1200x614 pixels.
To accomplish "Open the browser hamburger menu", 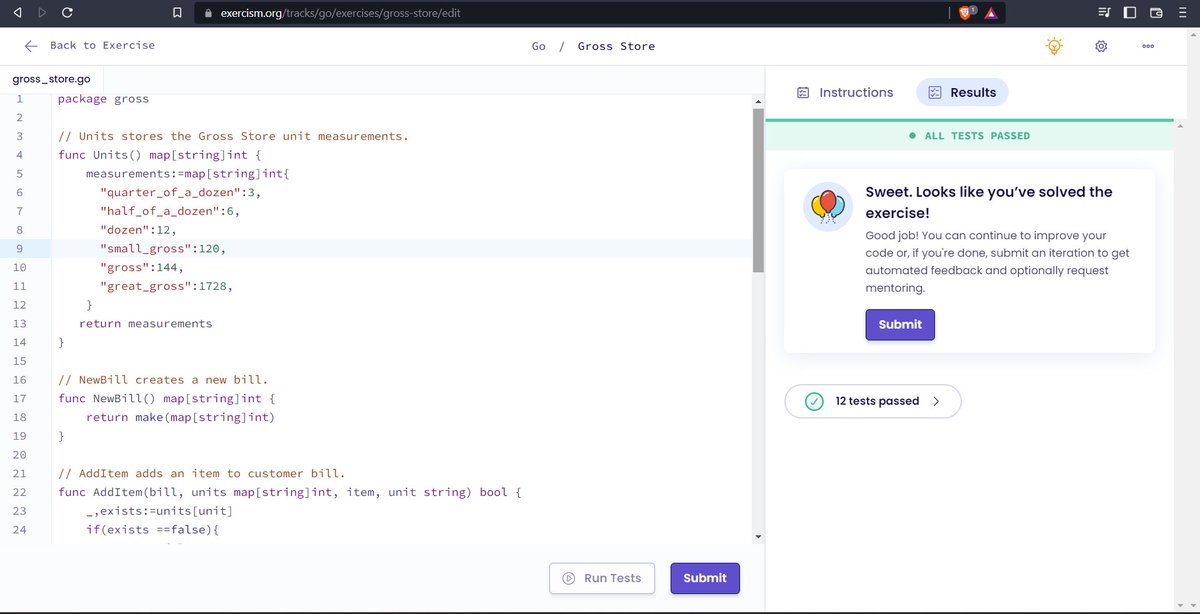I will pos(1183,13).
